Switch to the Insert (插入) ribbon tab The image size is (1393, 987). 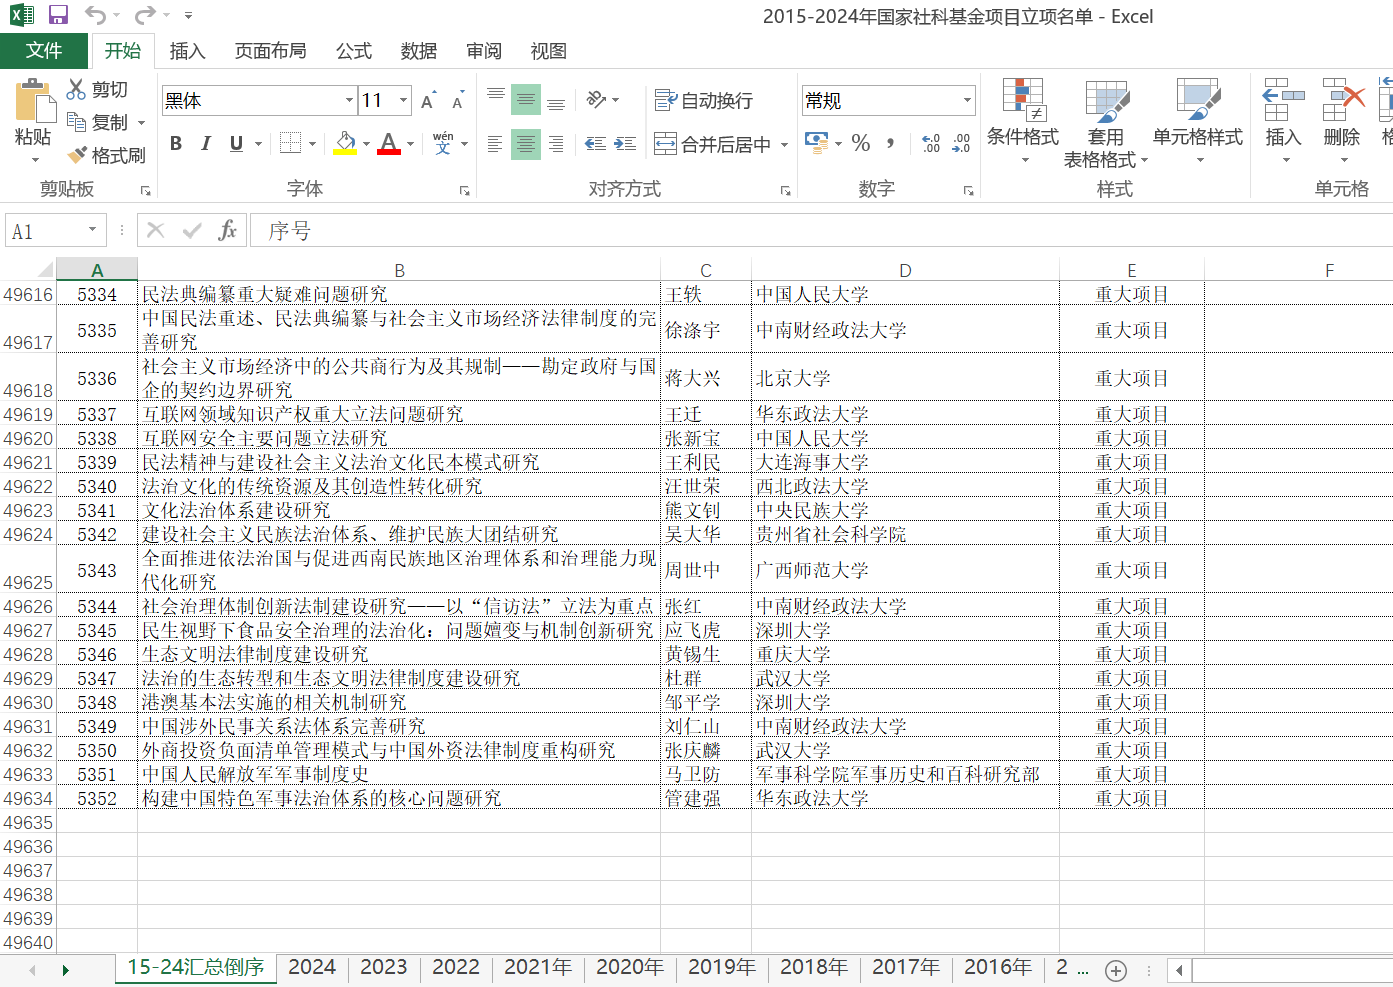click(187, 51)
